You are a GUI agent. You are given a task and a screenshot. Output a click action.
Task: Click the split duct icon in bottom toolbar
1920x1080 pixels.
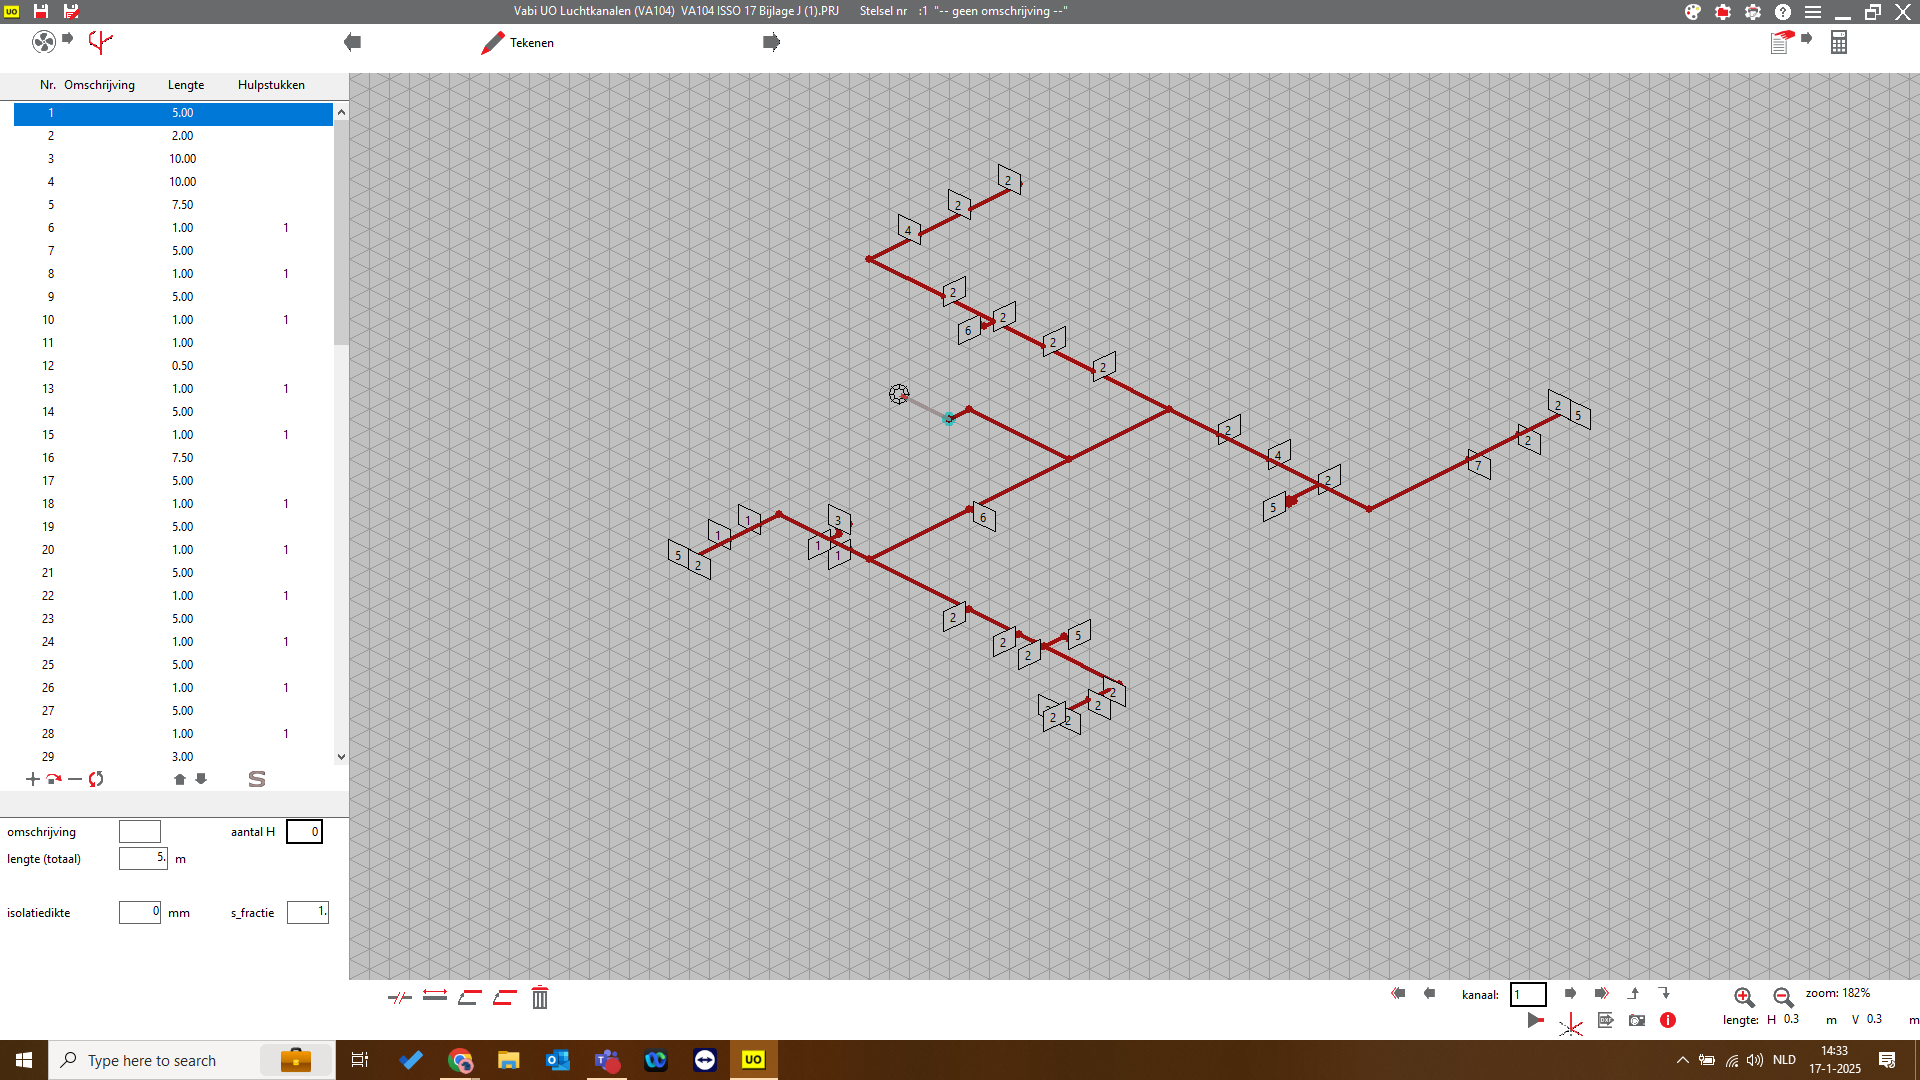click(399, 997)
